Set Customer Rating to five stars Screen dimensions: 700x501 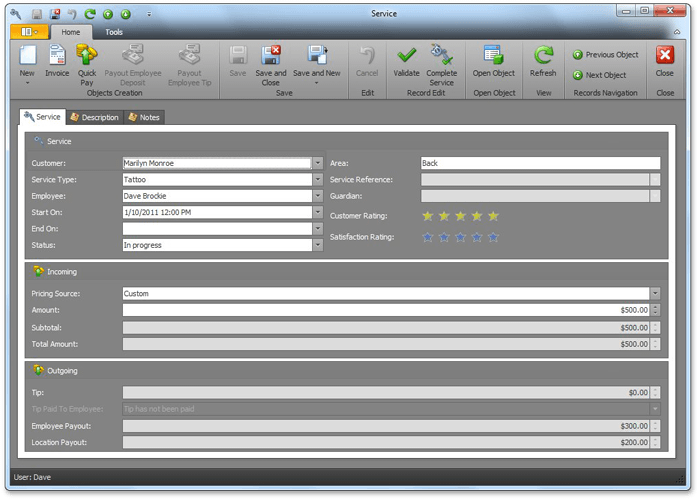(x=493, y=216)
